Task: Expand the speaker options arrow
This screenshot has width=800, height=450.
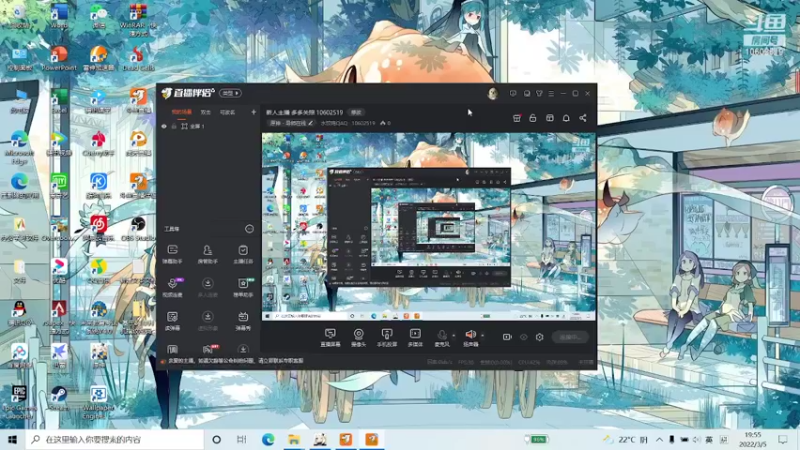Action: [483, 335]
